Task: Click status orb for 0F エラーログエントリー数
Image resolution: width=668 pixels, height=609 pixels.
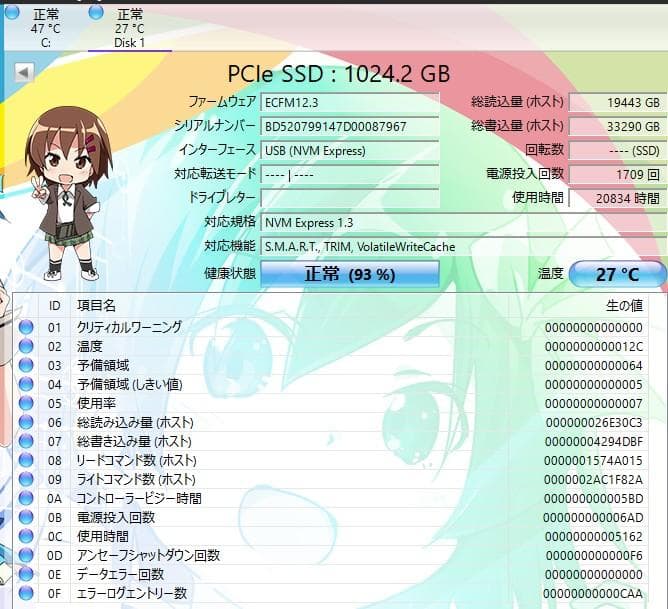Action: coord(26,593)
